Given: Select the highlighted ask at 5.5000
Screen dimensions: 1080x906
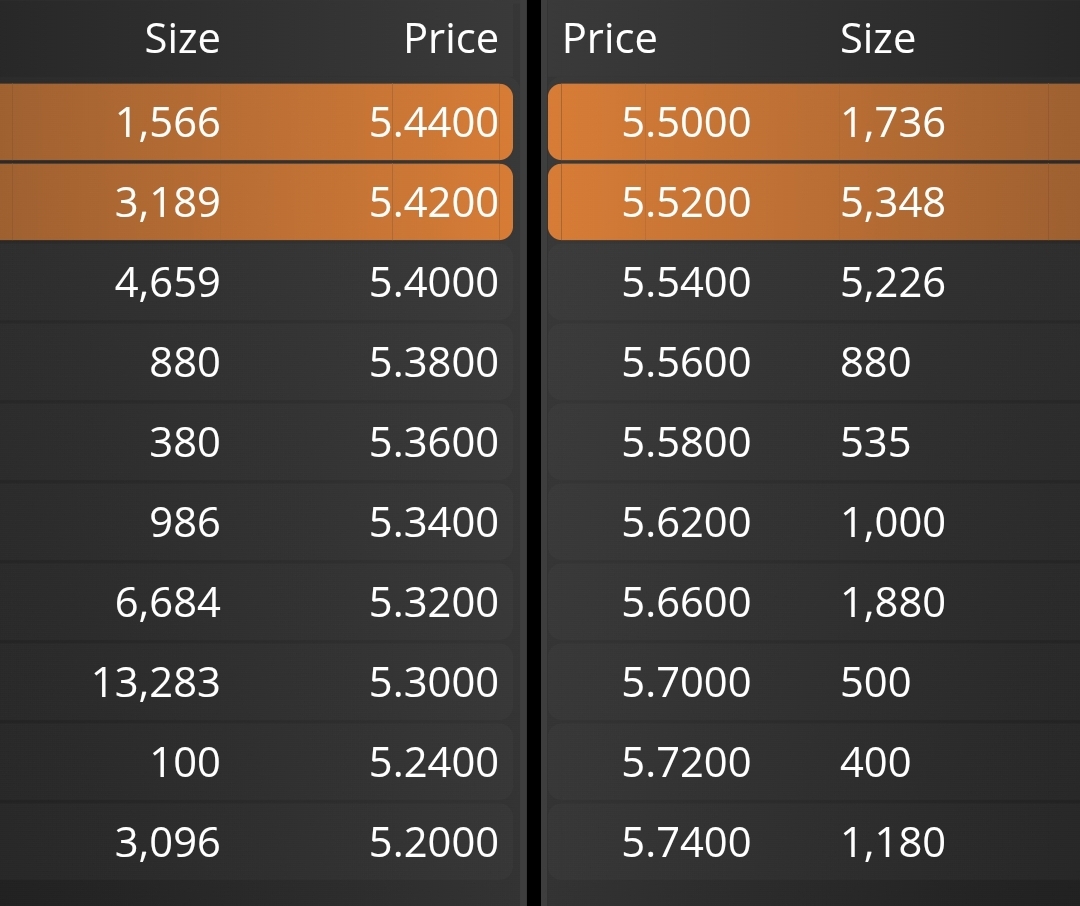Looking at the screenshot, I should pos(814,122).
